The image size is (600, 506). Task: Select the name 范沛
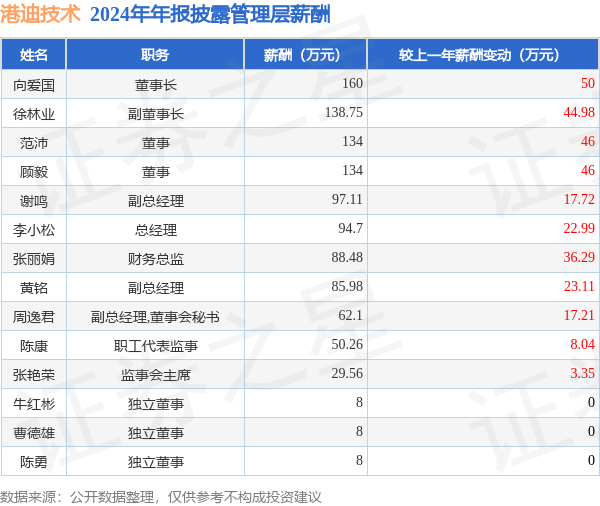pyautogui.click(x=34, y=143)
